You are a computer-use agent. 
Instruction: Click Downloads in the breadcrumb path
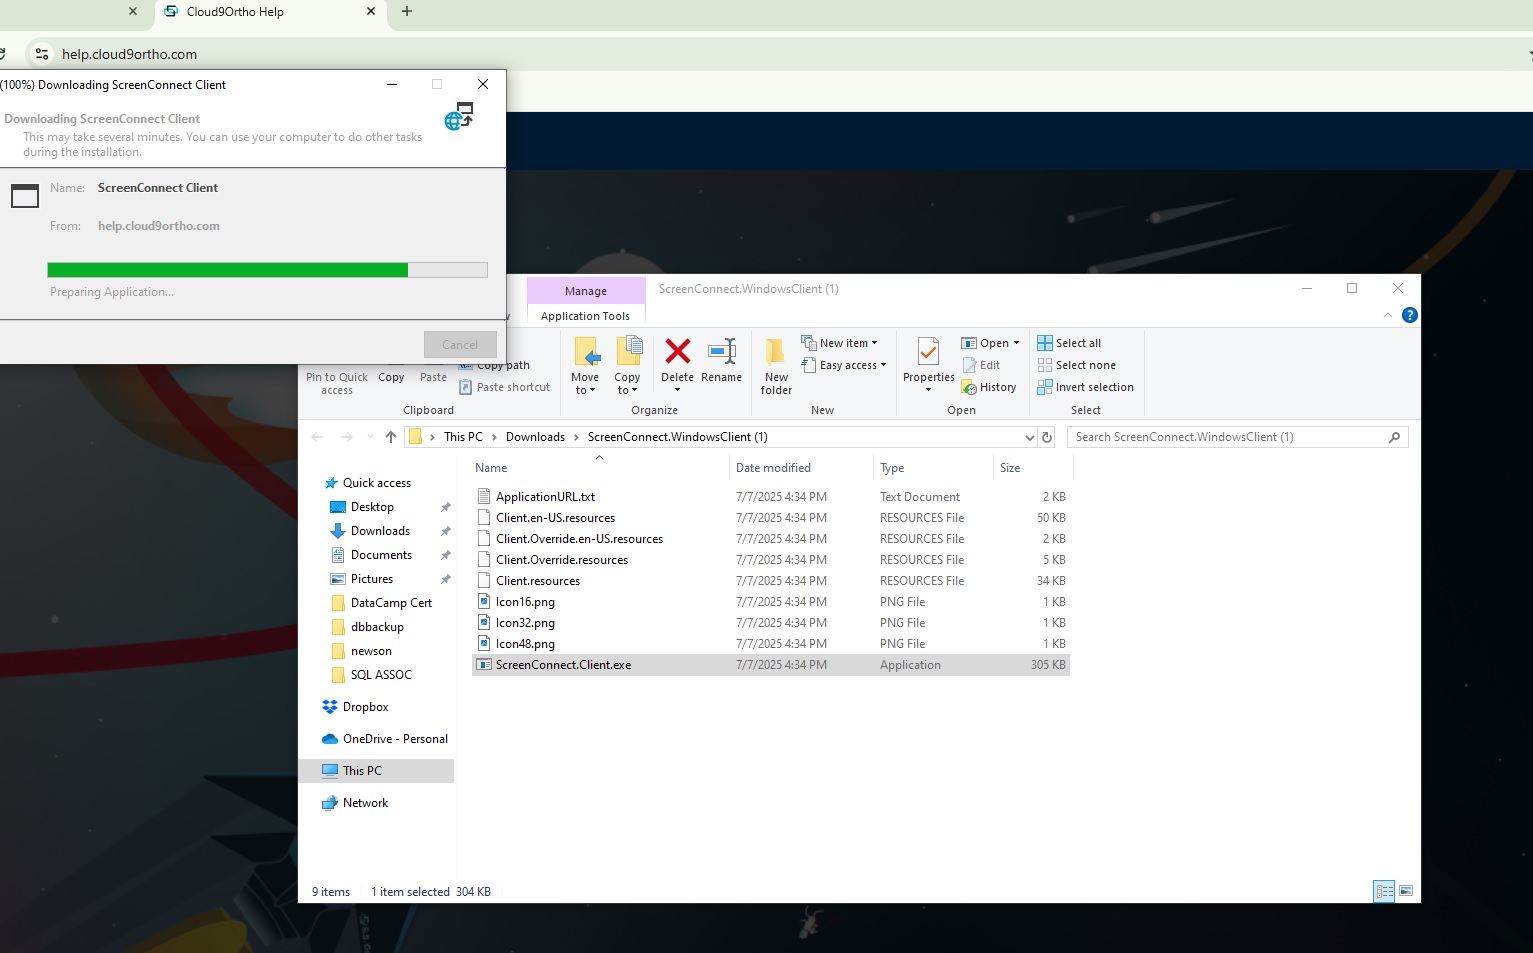(x=535, y=437)
